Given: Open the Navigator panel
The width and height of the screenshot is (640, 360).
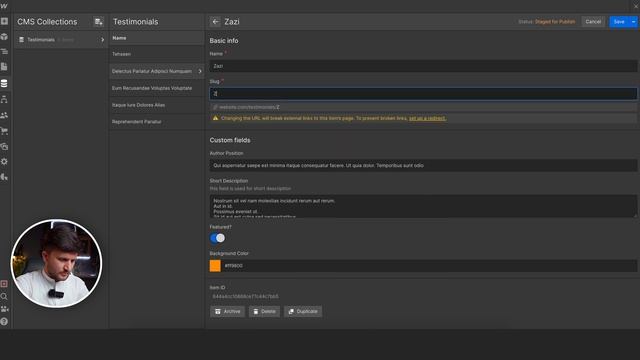Looking at the screenshot, I should 4,51.
